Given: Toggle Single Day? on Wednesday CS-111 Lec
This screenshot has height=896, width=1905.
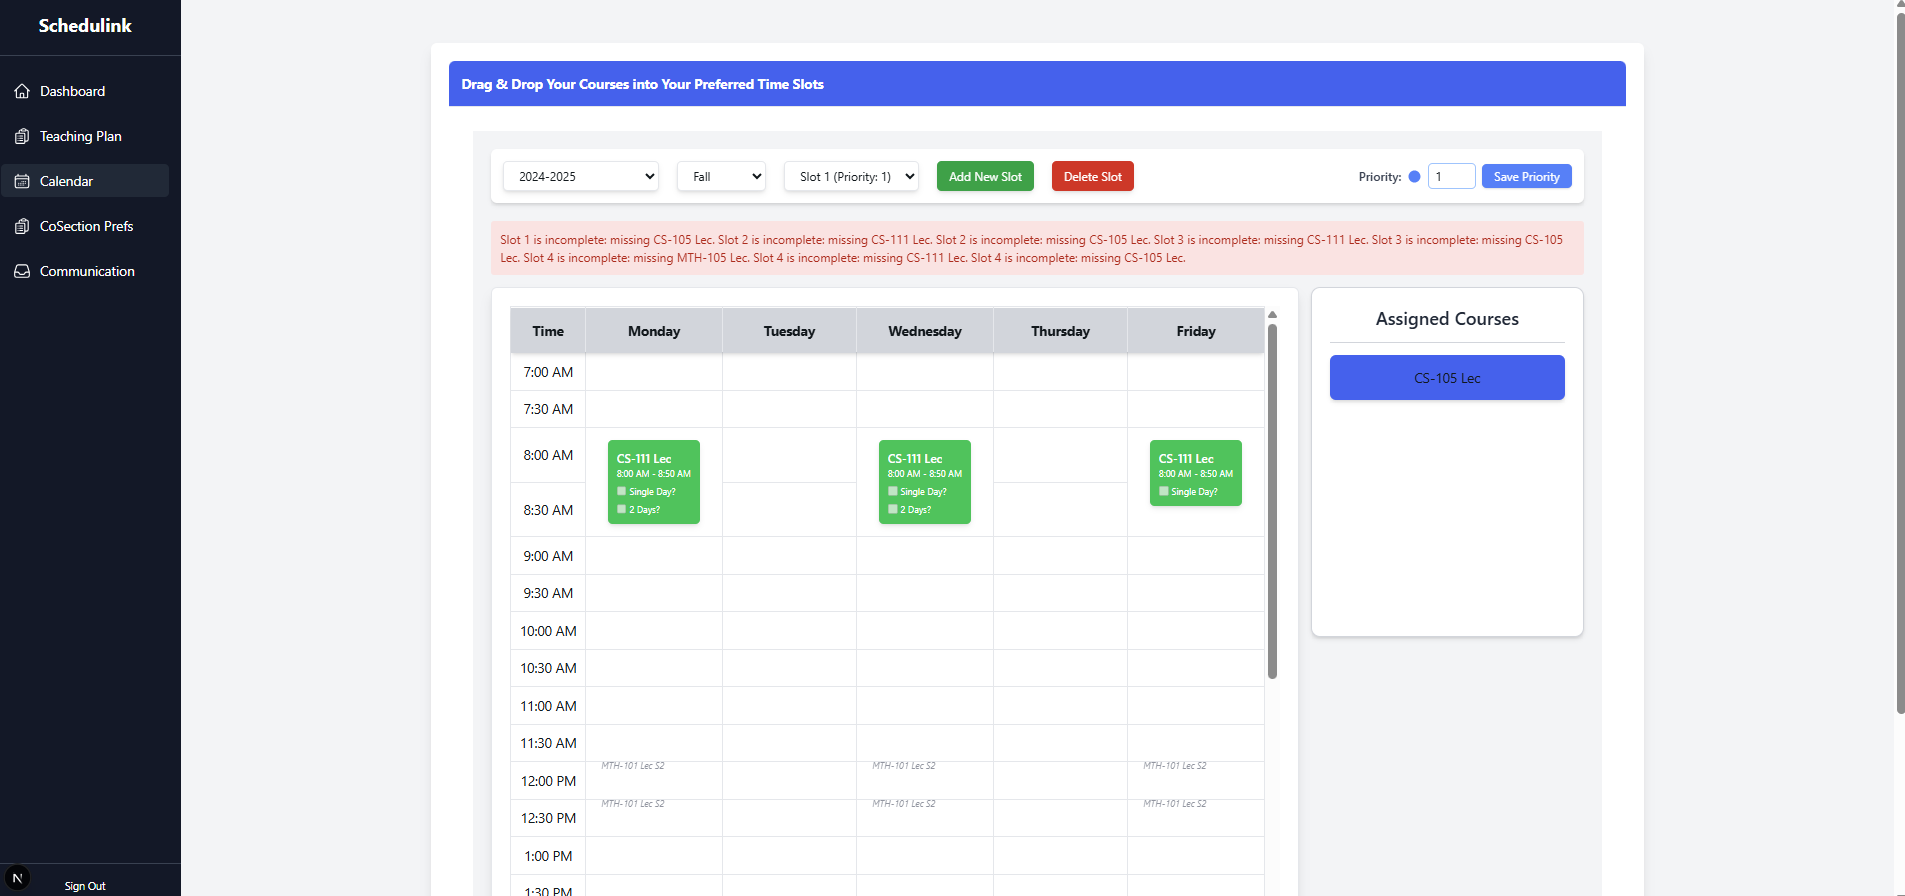Looking at the screenshot, I should click(893, 491).
